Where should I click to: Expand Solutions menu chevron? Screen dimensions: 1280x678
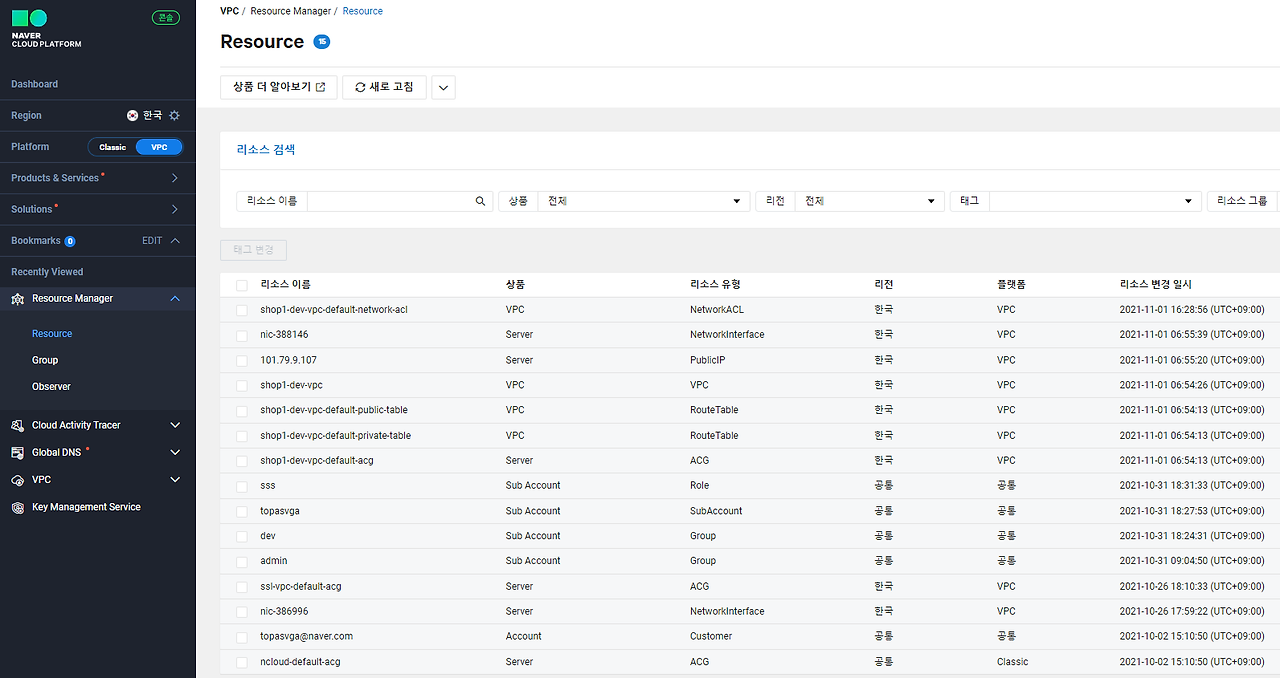pyautogui.click(x=175, y=209)
